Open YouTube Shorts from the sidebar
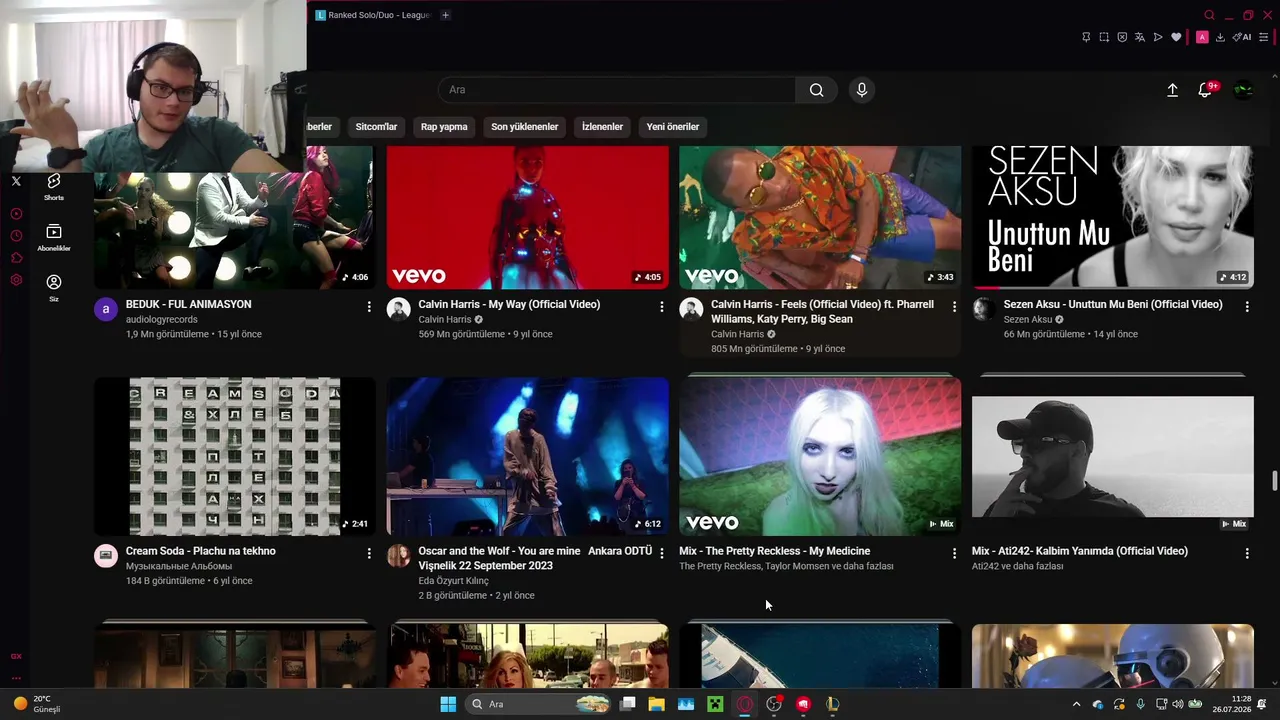 (54, 186)
